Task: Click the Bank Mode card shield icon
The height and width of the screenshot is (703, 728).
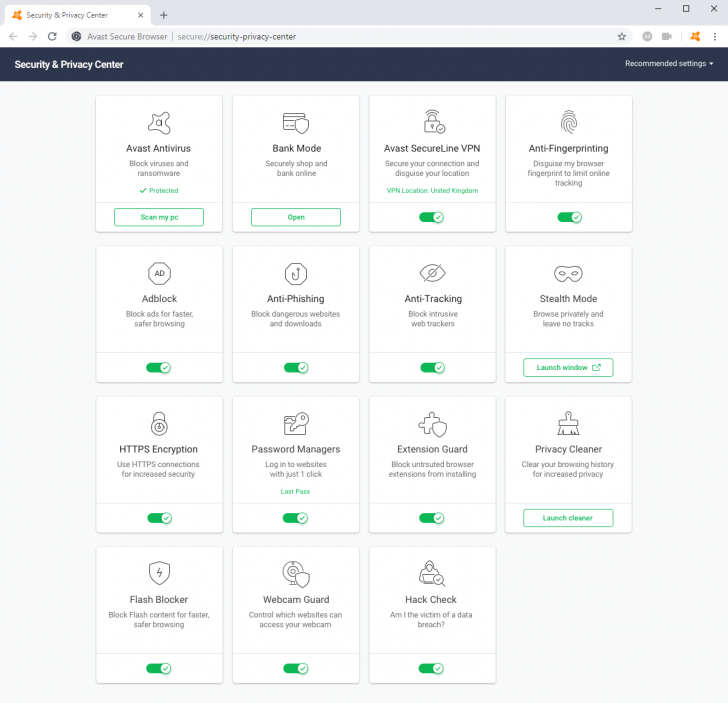Action: pyautogui.click(x=296, y=123)
